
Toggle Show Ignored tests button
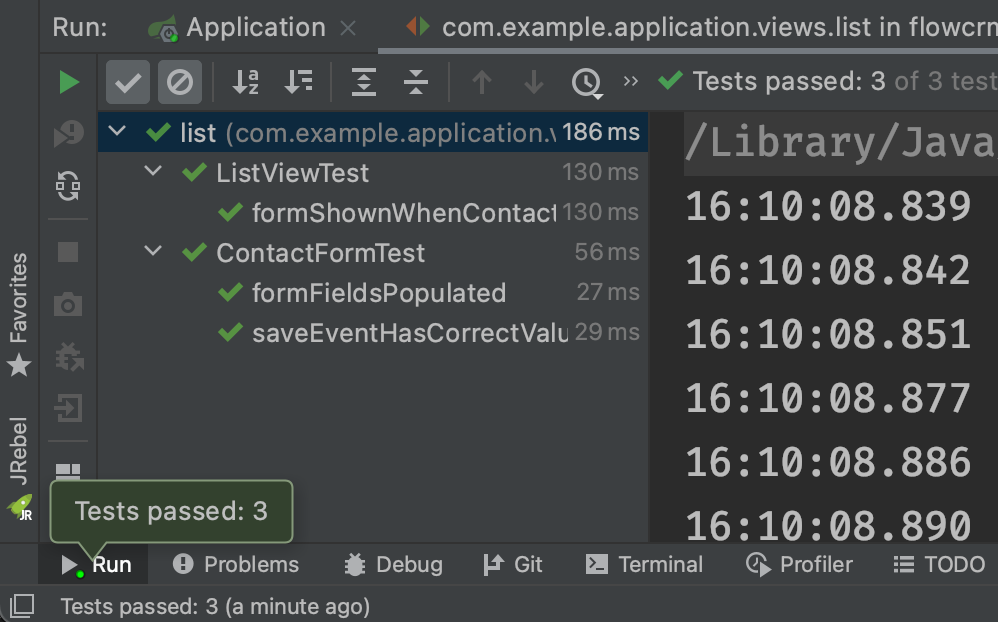click(x=180, y=82)
